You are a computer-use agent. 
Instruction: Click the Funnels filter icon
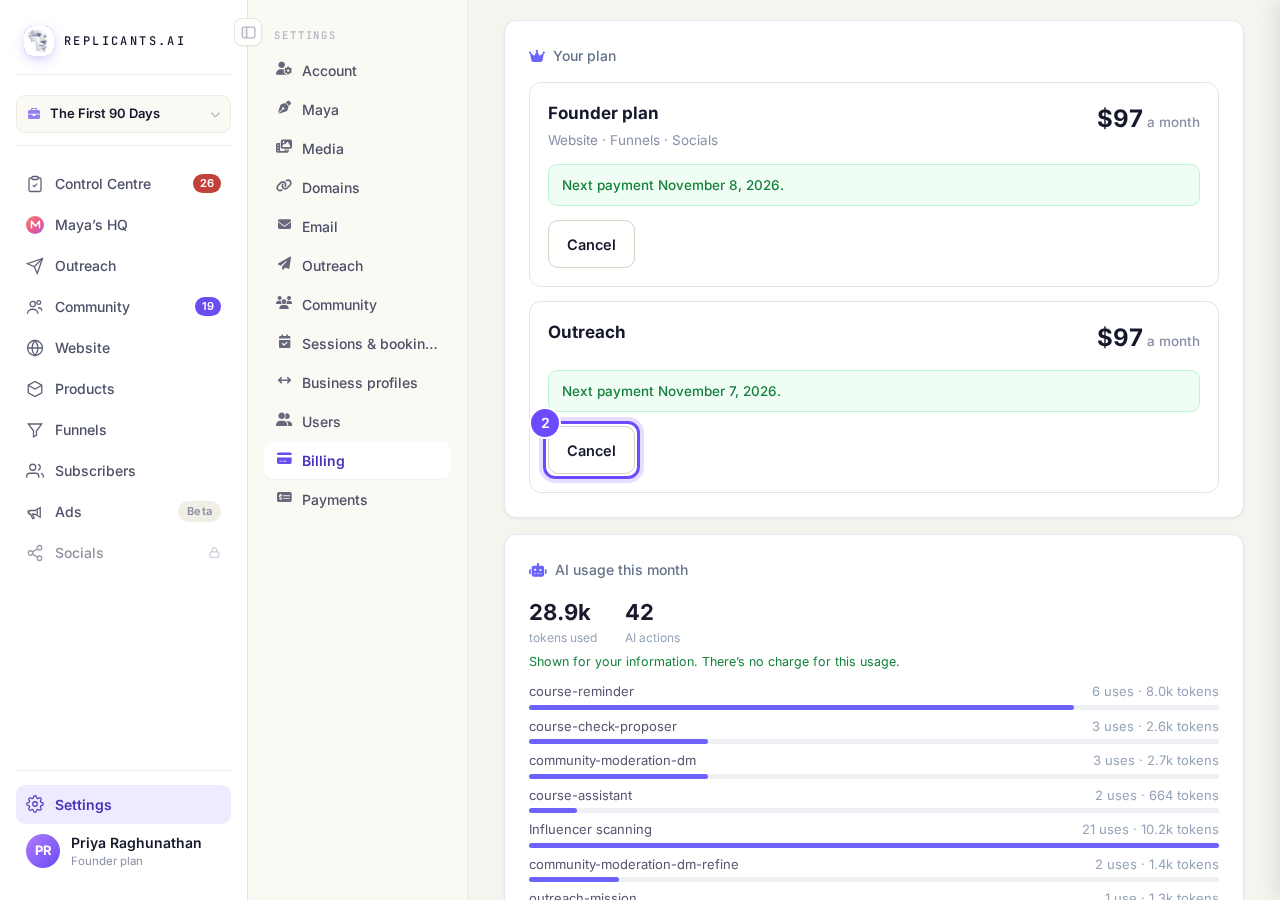(35, 430)
